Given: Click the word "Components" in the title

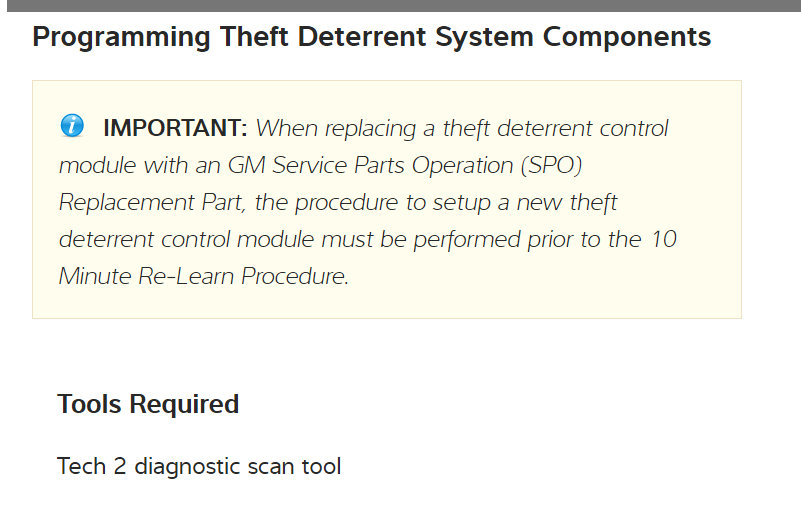Looking at the screenshot, I should pos(627,38).
